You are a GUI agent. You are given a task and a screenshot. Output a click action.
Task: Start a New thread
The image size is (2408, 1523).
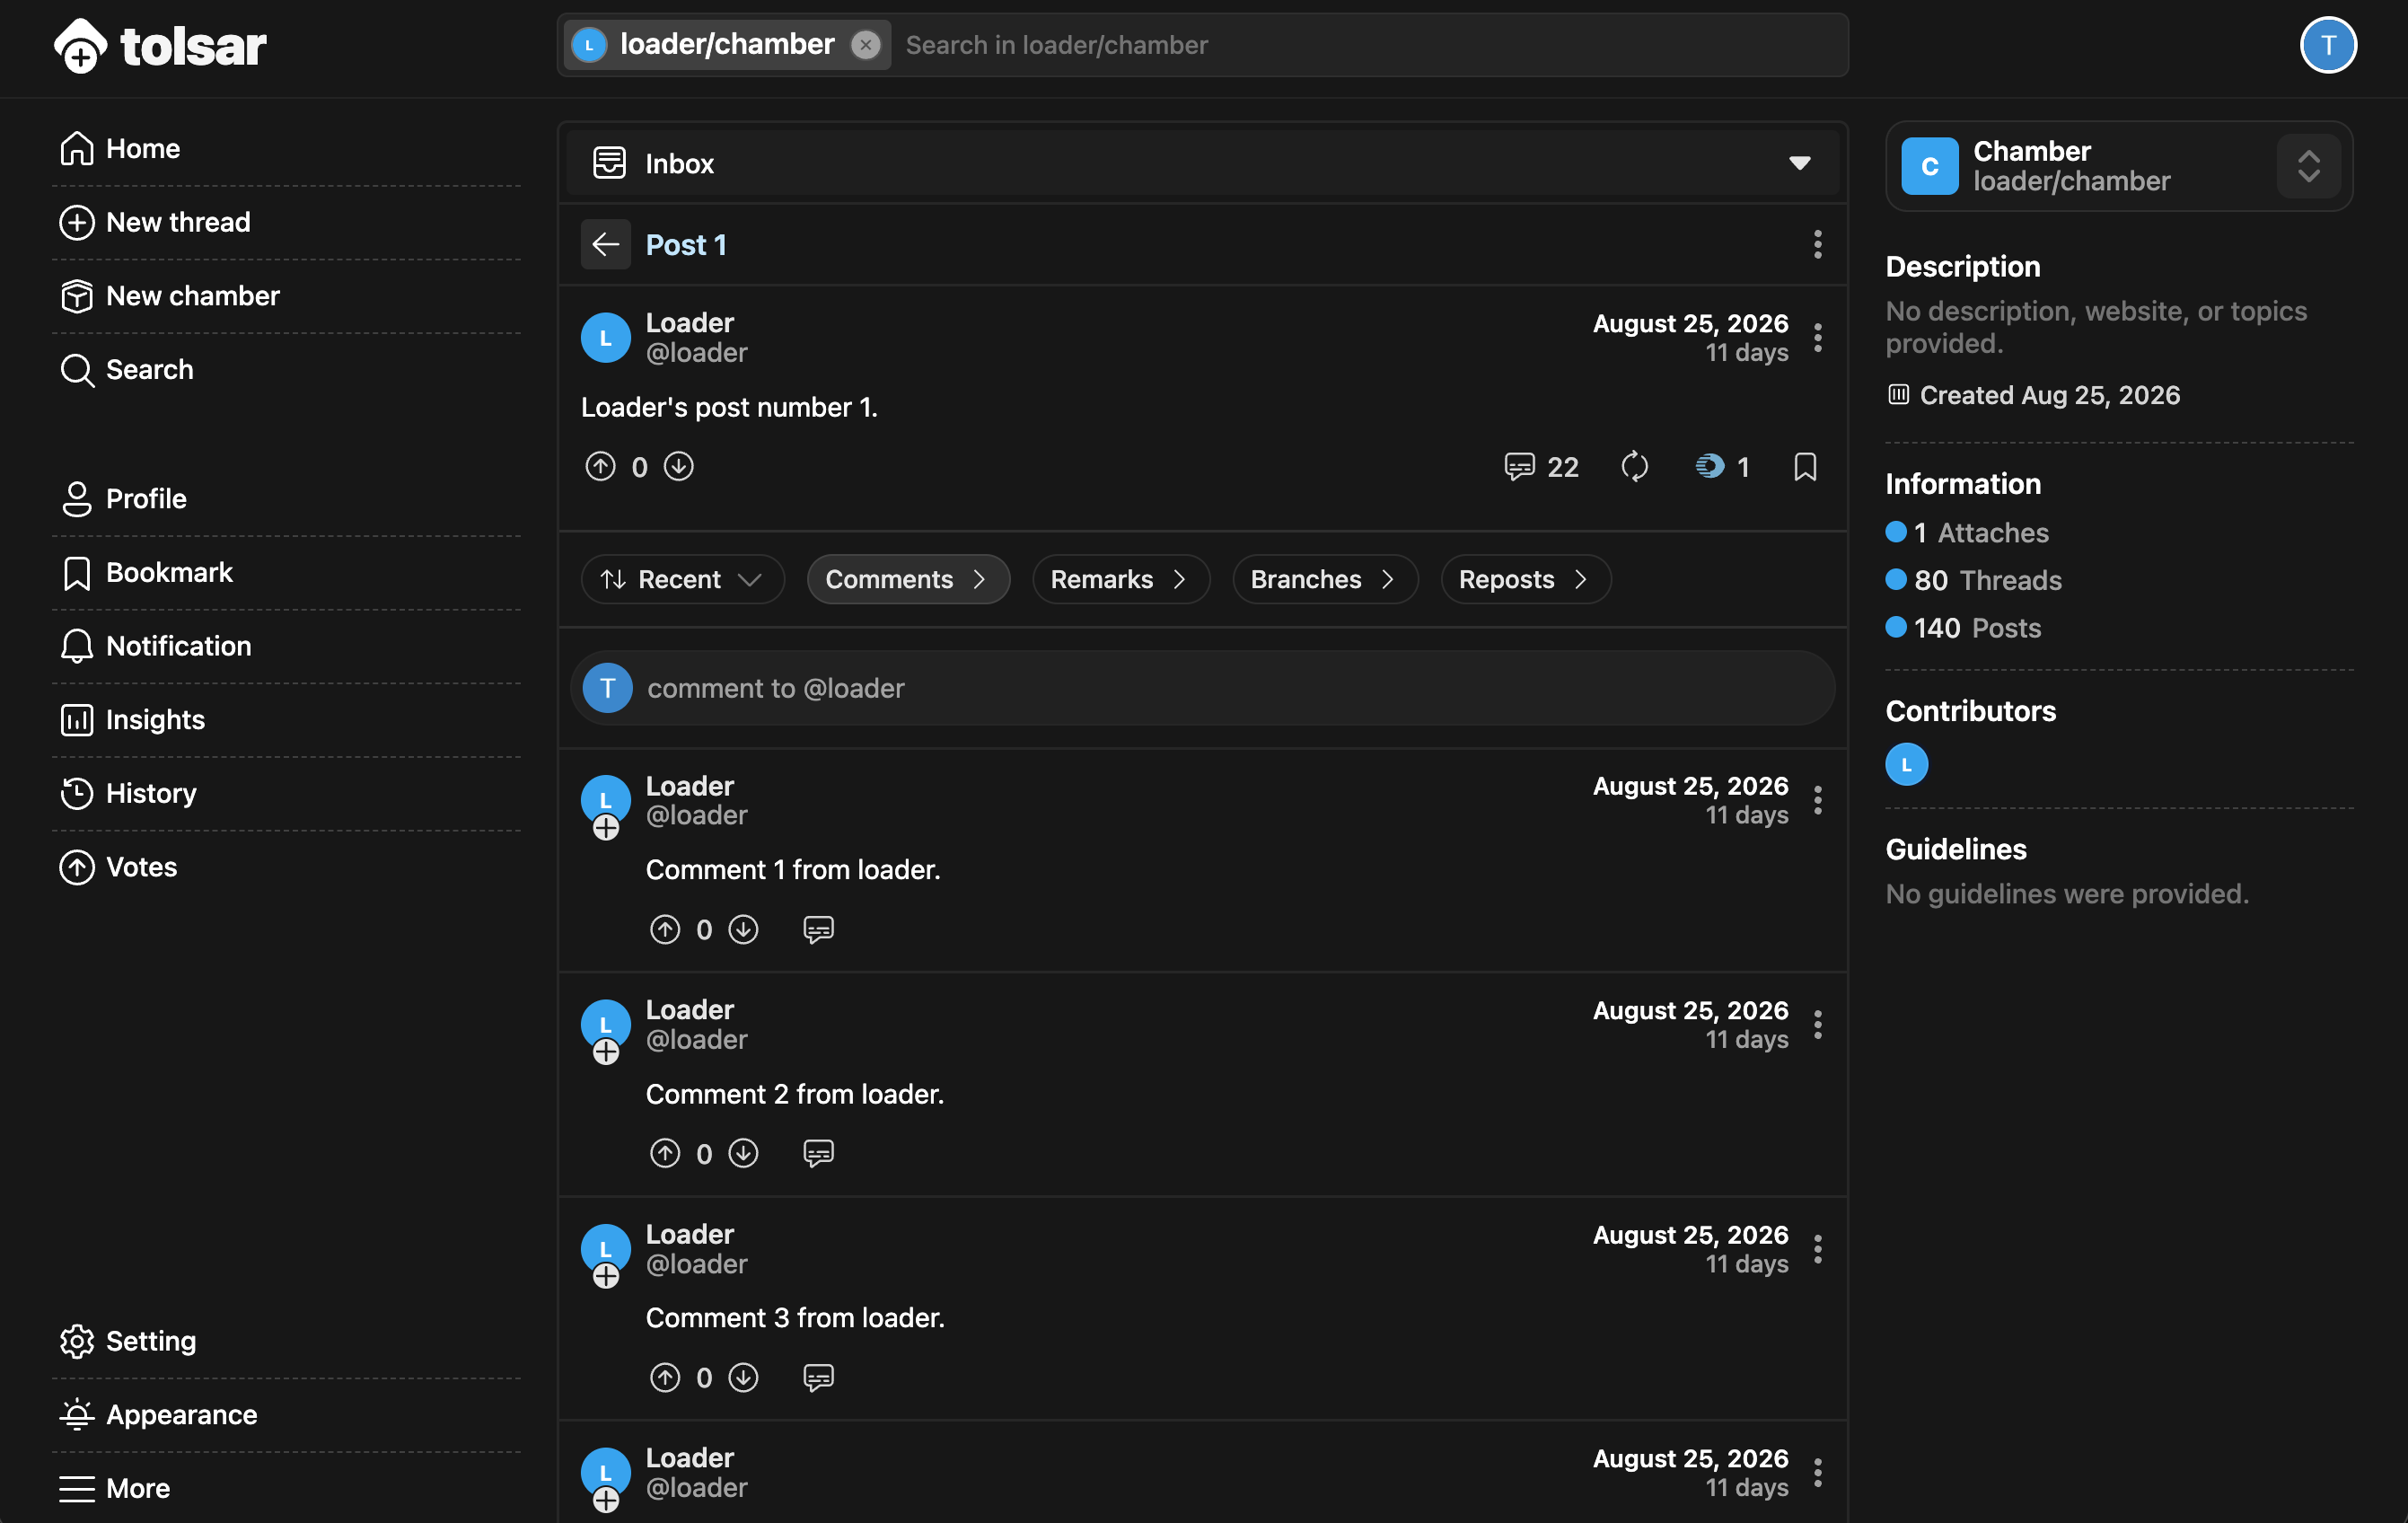286,222
